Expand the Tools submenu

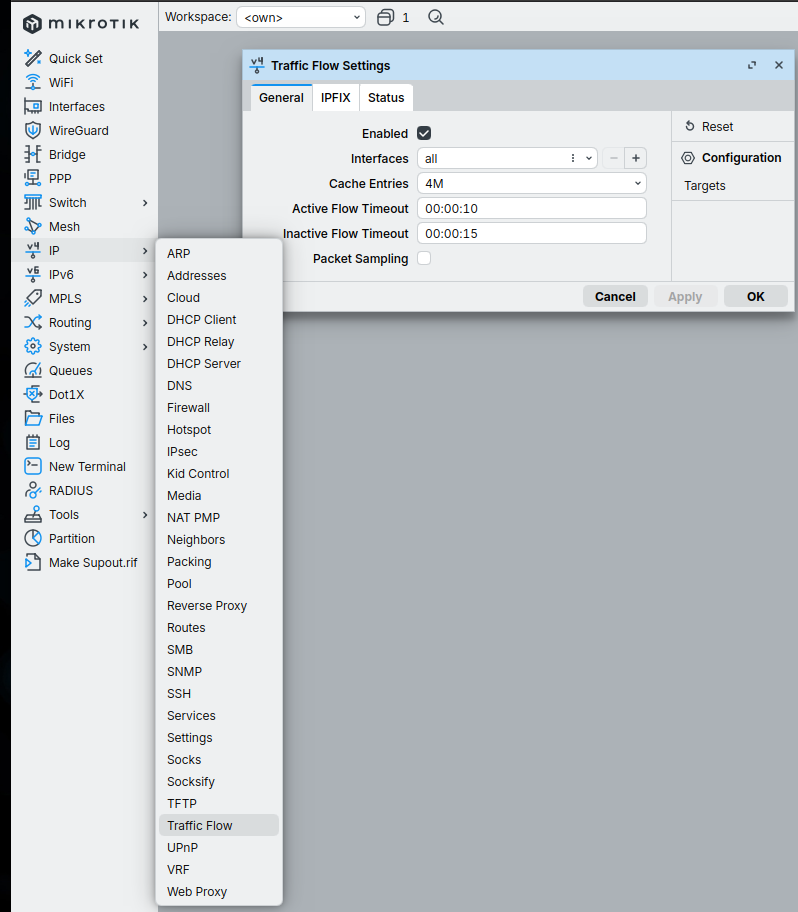tap(145, 514)
